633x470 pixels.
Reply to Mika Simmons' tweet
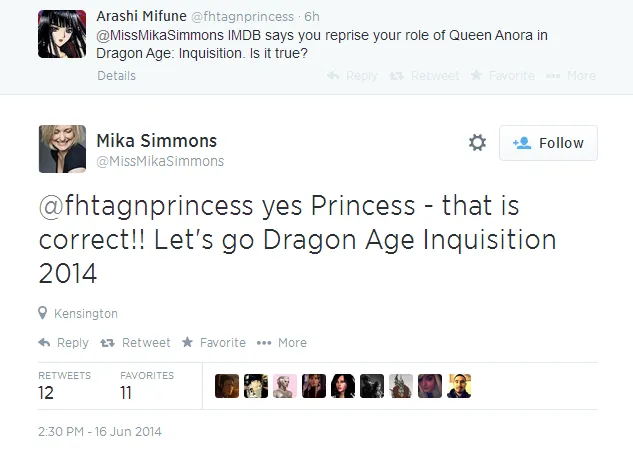tap(63, 342)
